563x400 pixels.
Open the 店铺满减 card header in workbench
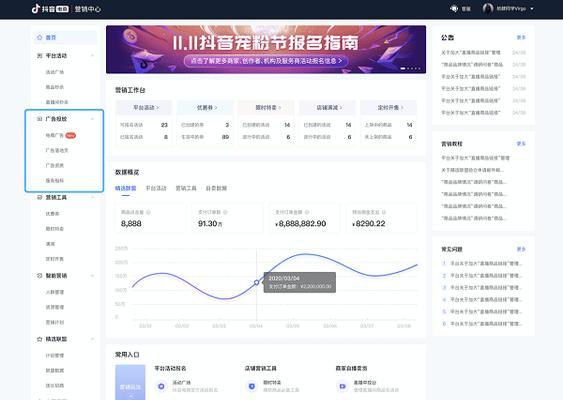point(327,108)
